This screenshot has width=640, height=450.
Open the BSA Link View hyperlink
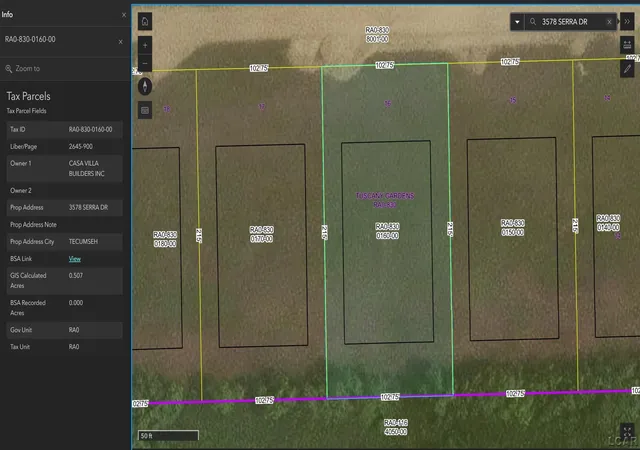pos(74,259)
